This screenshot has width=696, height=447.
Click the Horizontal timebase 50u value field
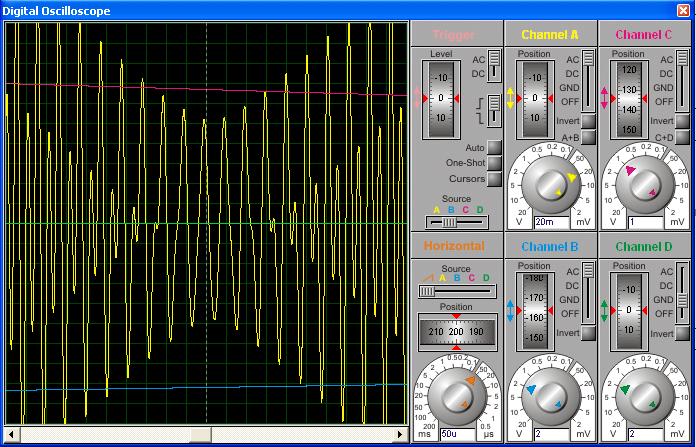point(458,434)
